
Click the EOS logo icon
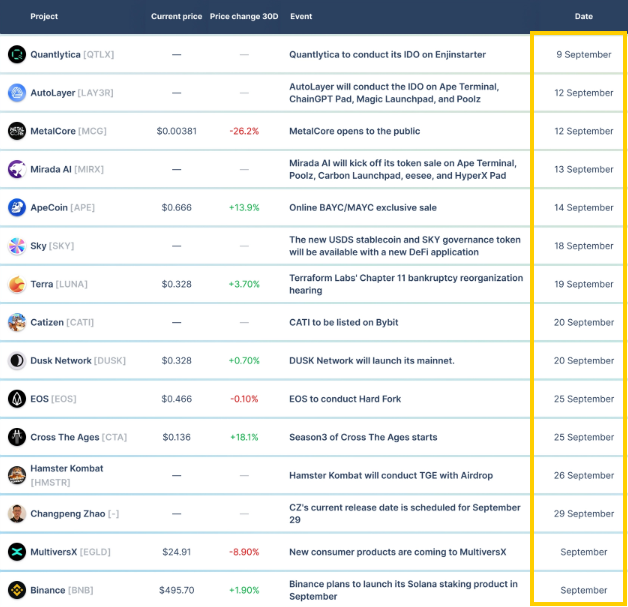(x=17, y=399)
